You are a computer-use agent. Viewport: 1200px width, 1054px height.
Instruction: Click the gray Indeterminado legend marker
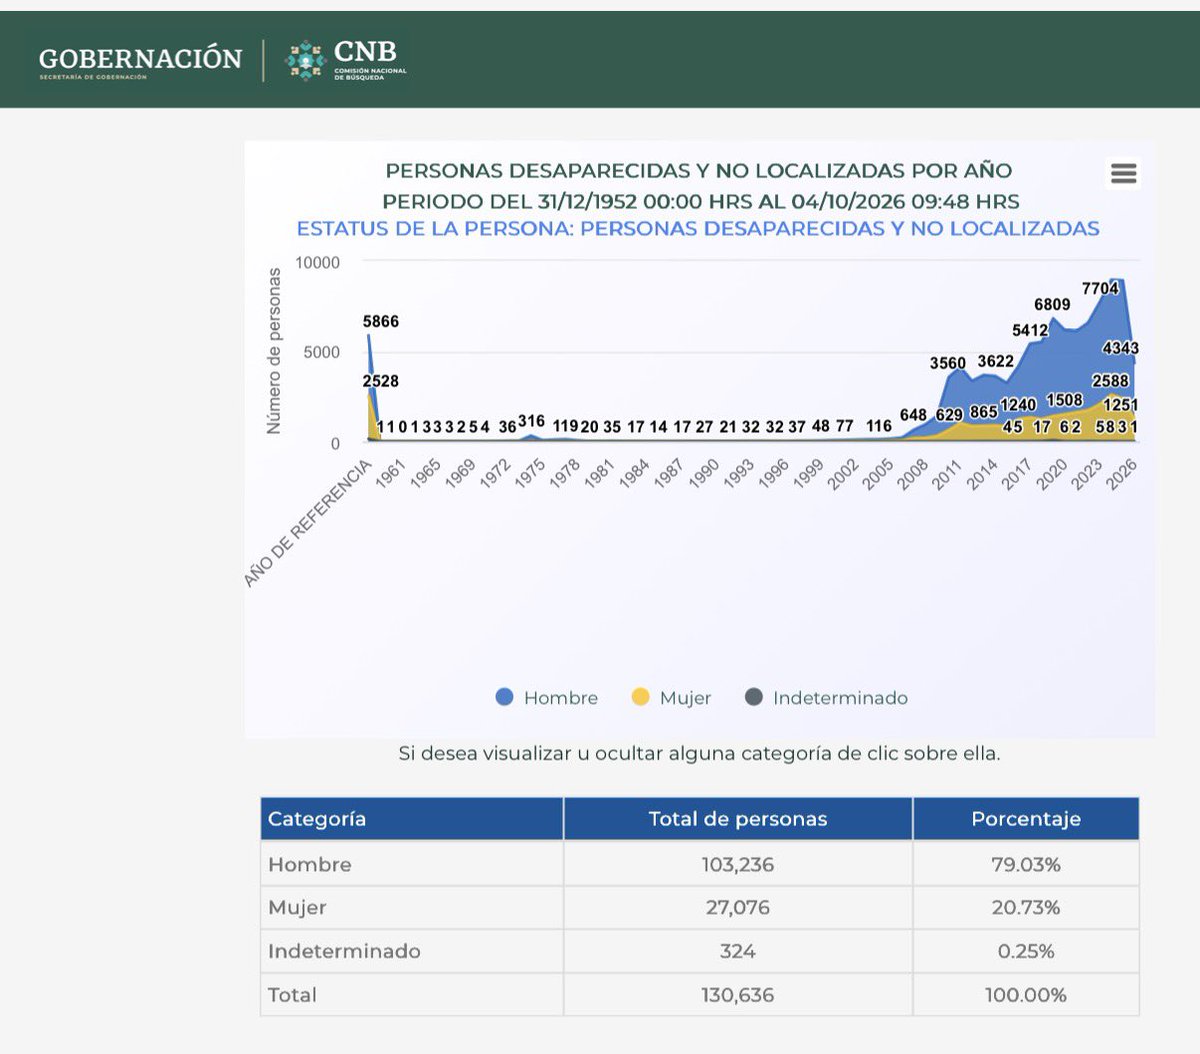pyautogui.click(x=754, y=697)
